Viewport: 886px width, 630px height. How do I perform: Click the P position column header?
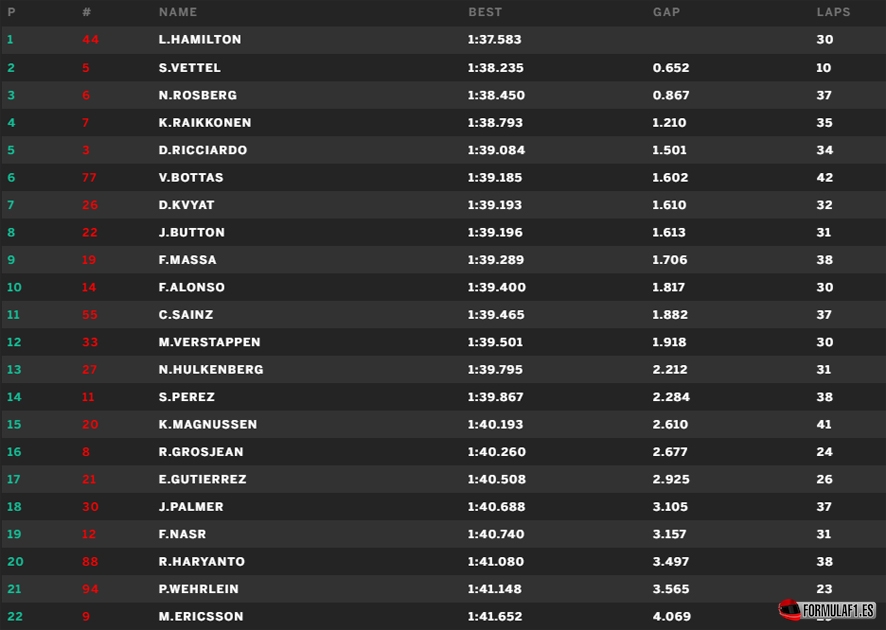tap(11, 12)
